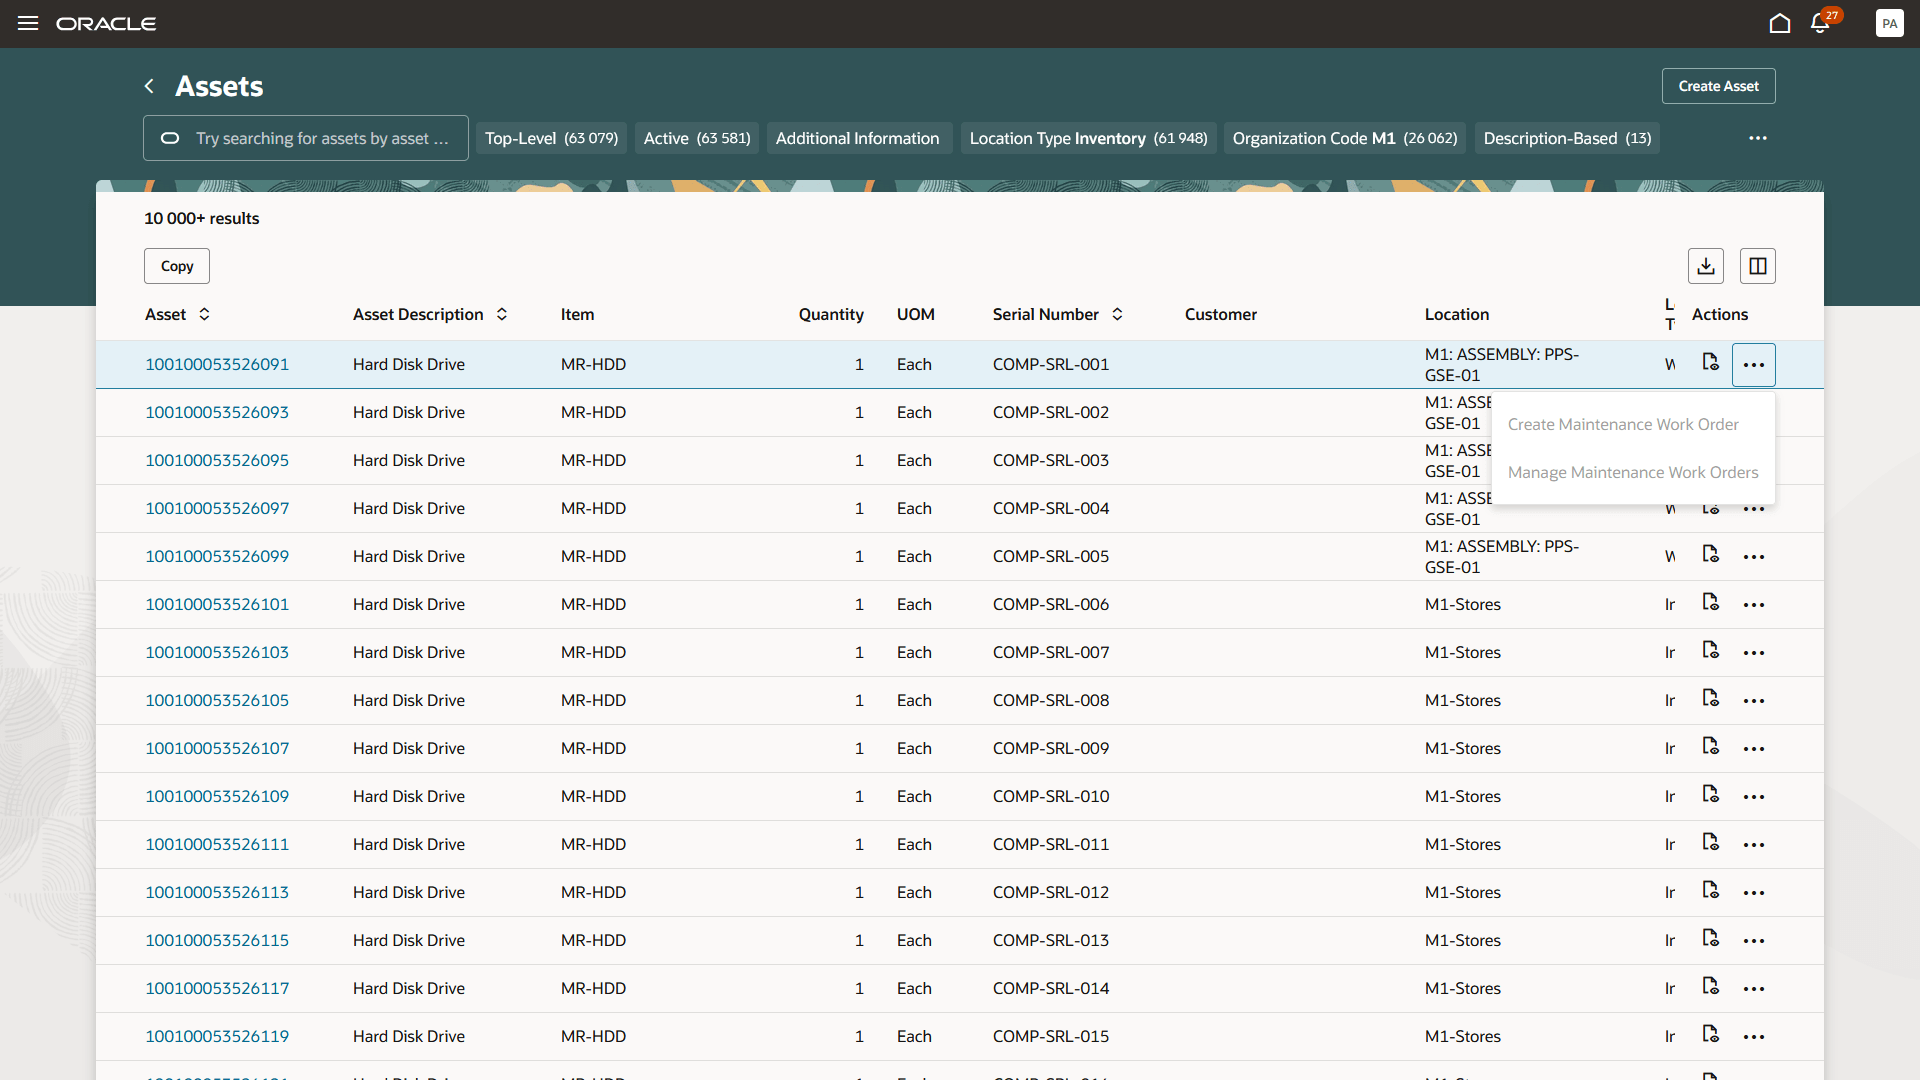Click the Location column header
The width and height of the screenshot is (1920, 1080).
coord(1457,314)
